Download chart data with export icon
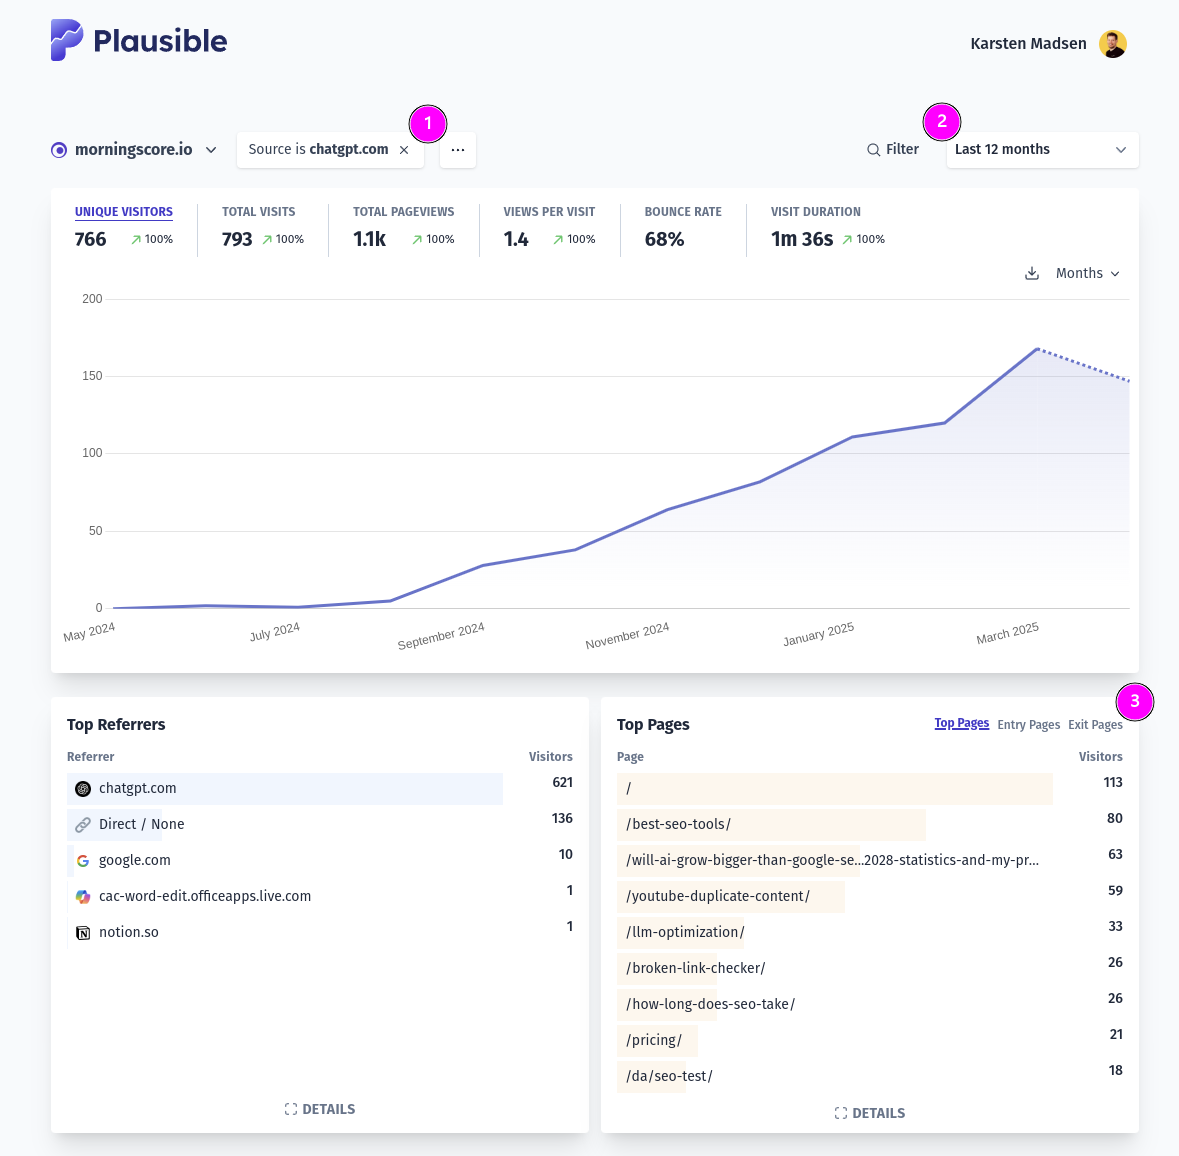 tap(1032, 273)
